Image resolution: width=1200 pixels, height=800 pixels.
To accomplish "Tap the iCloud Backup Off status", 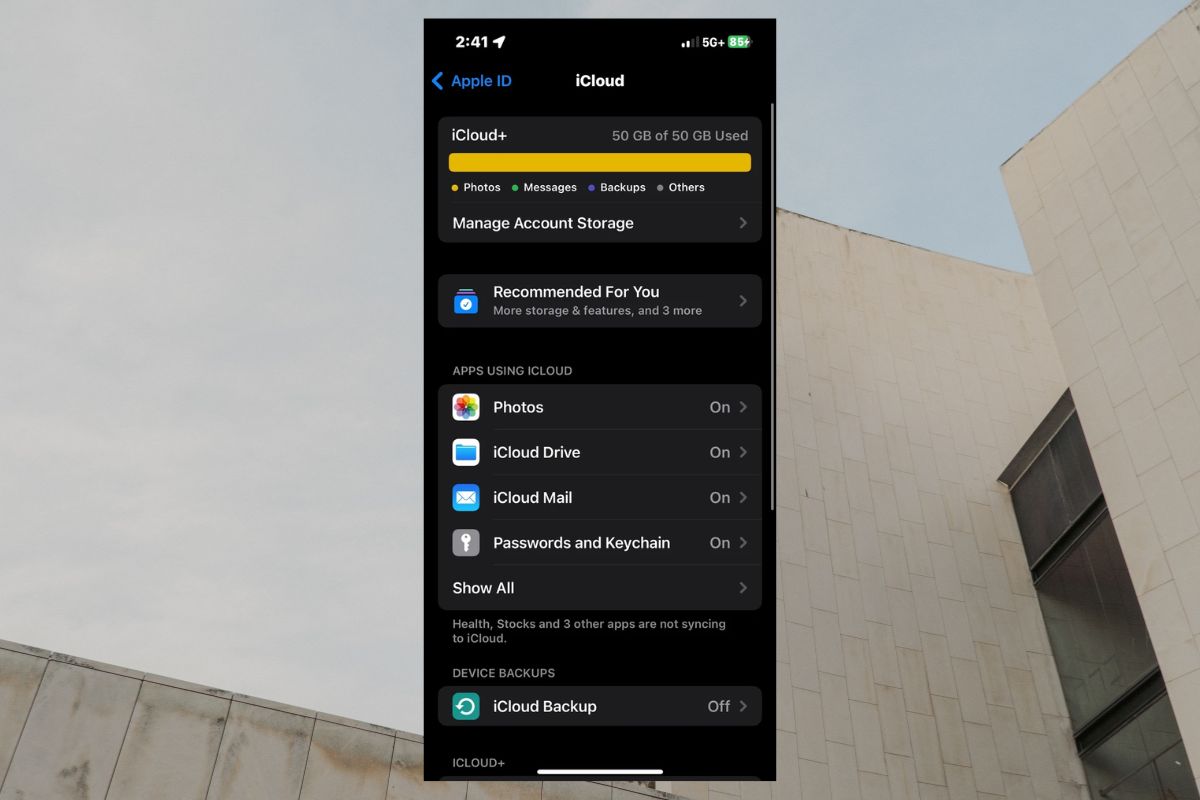I will pos(719,706).
